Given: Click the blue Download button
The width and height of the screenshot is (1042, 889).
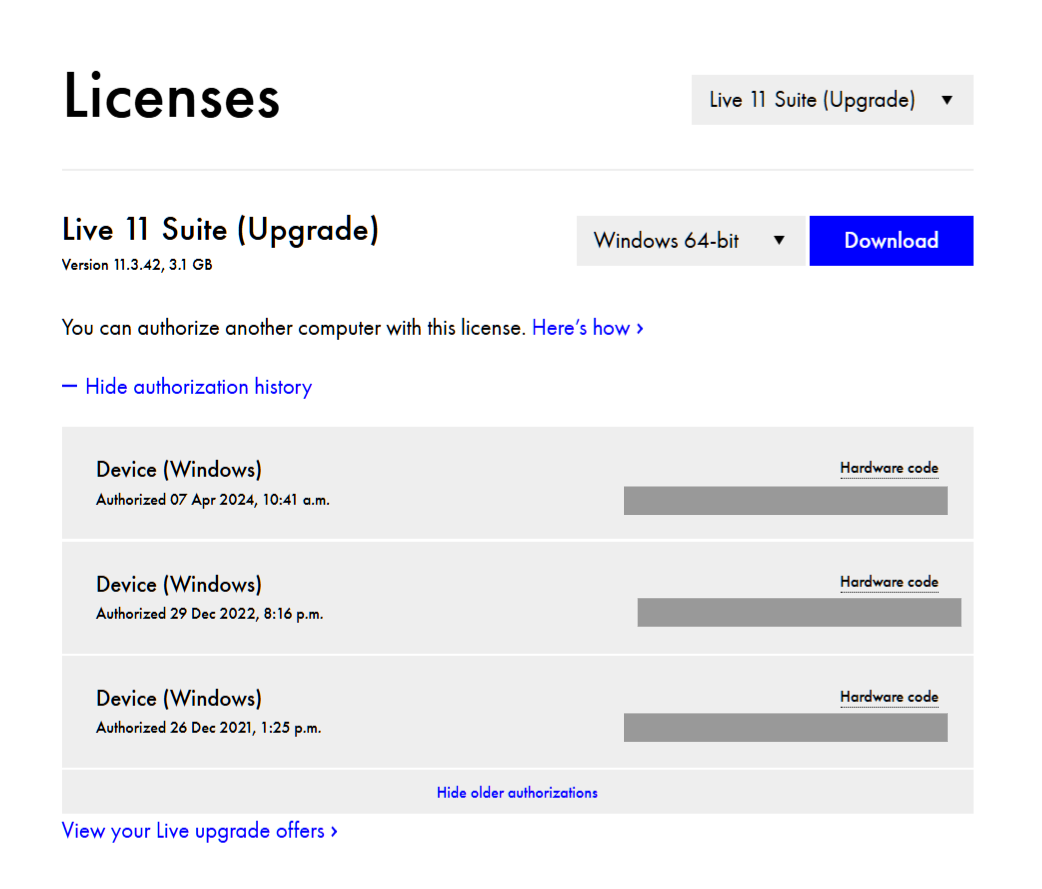Looking at the screenshot, I should 891,241.
